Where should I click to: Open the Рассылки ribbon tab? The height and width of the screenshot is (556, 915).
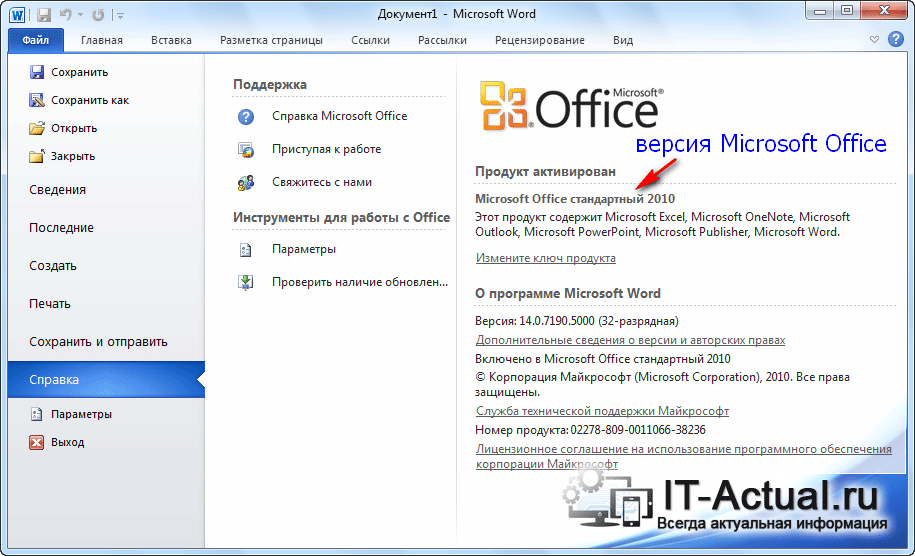[442, 40]
